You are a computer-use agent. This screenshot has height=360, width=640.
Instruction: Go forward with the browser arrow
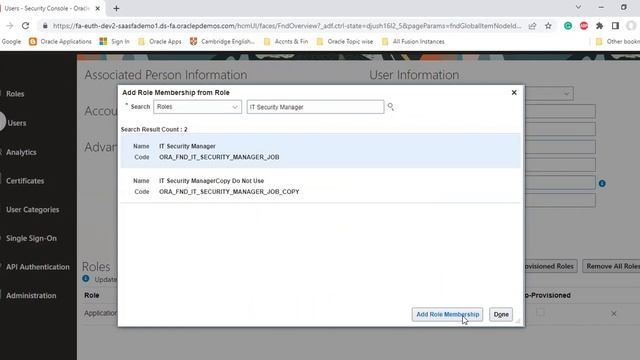(9, 26)
